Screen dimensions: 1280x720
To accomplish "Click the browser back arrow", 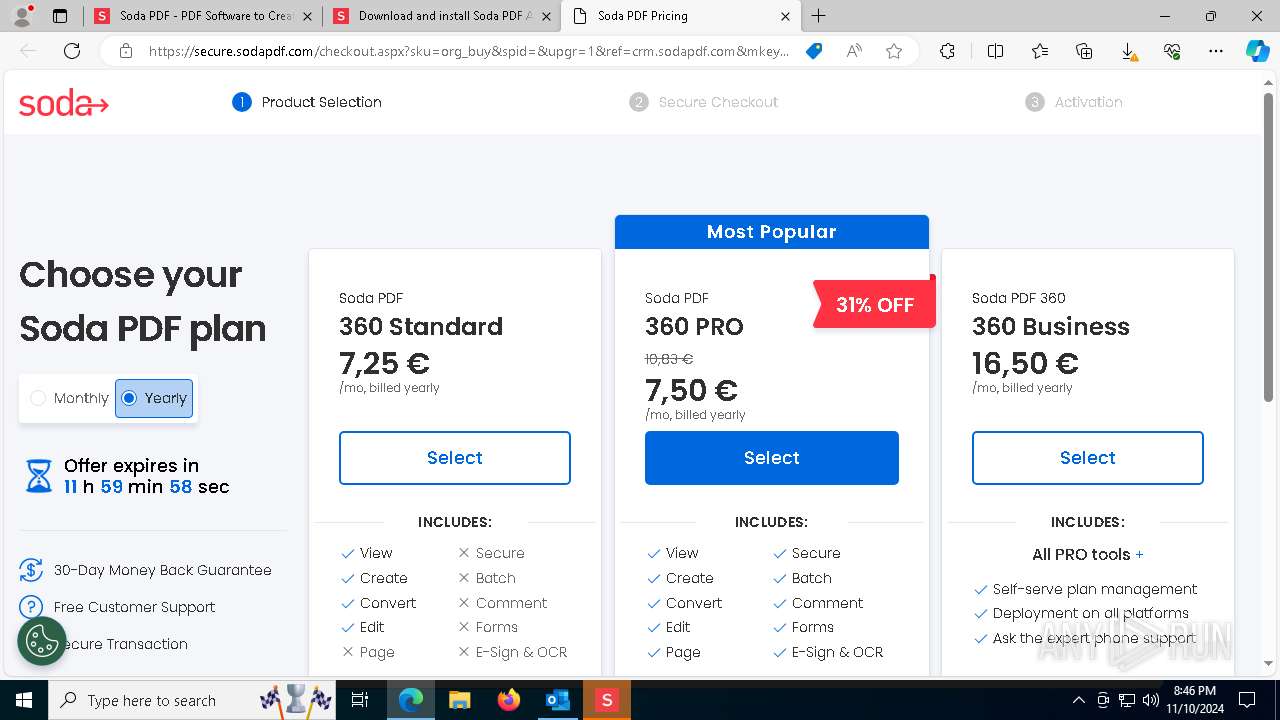I will (28, 51).
